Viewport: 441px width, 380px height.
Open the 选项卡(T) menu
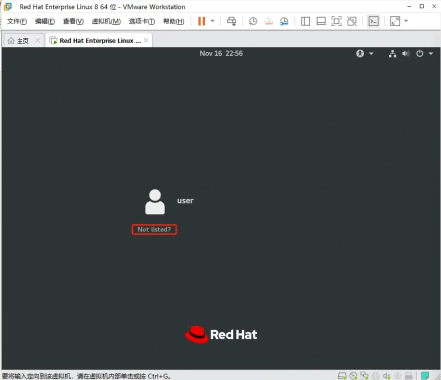[x=142, y=21]
